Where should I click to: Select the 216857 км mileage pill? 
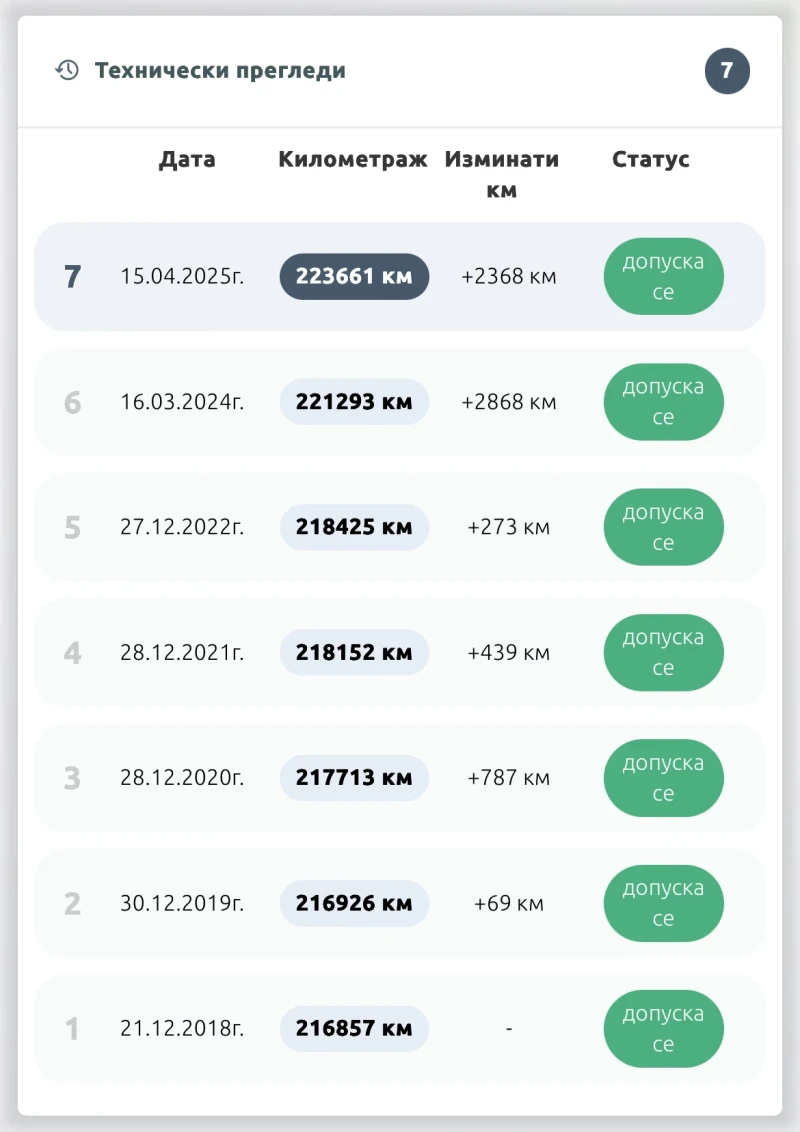pyautogui.click(x=354, y=1028)
